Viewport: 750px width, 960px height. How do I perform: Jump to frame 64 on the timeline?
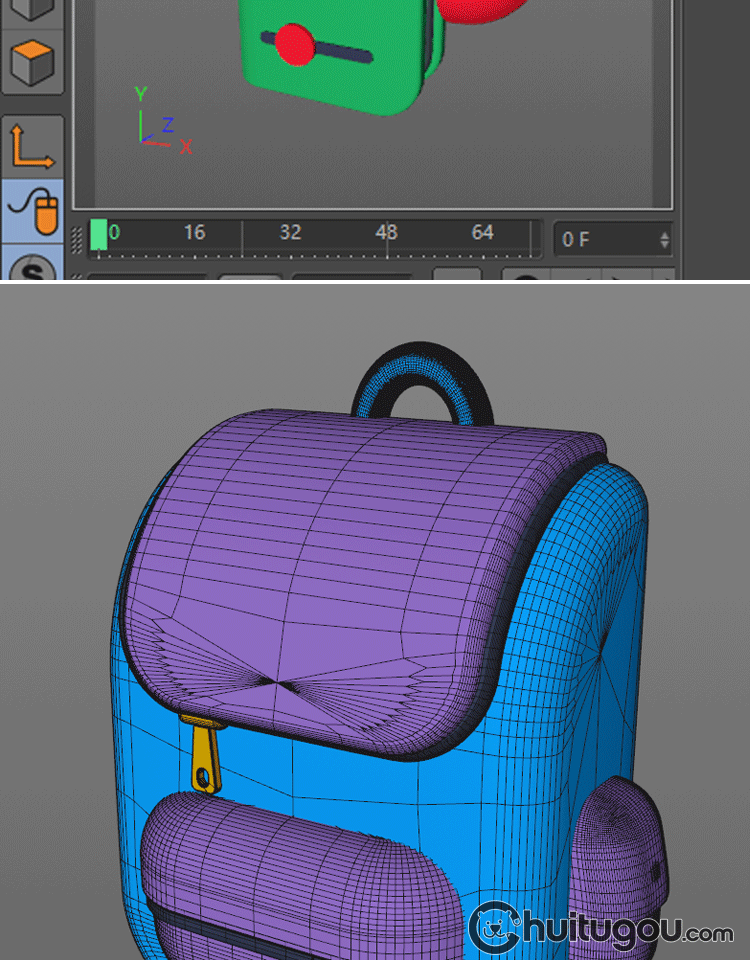coord(482,233)
